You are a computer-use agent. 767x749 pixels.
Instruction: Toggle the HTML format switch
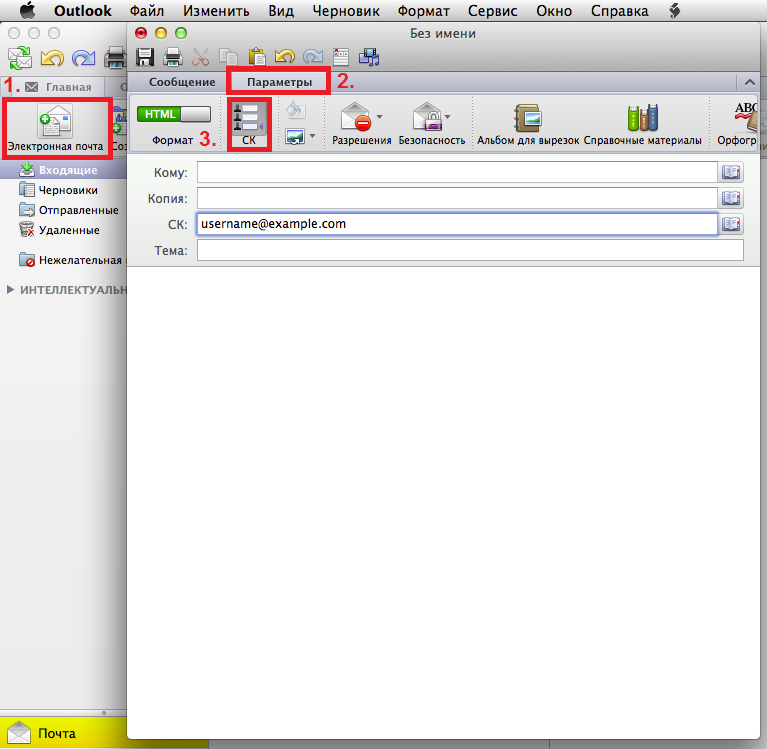point(173,114)
